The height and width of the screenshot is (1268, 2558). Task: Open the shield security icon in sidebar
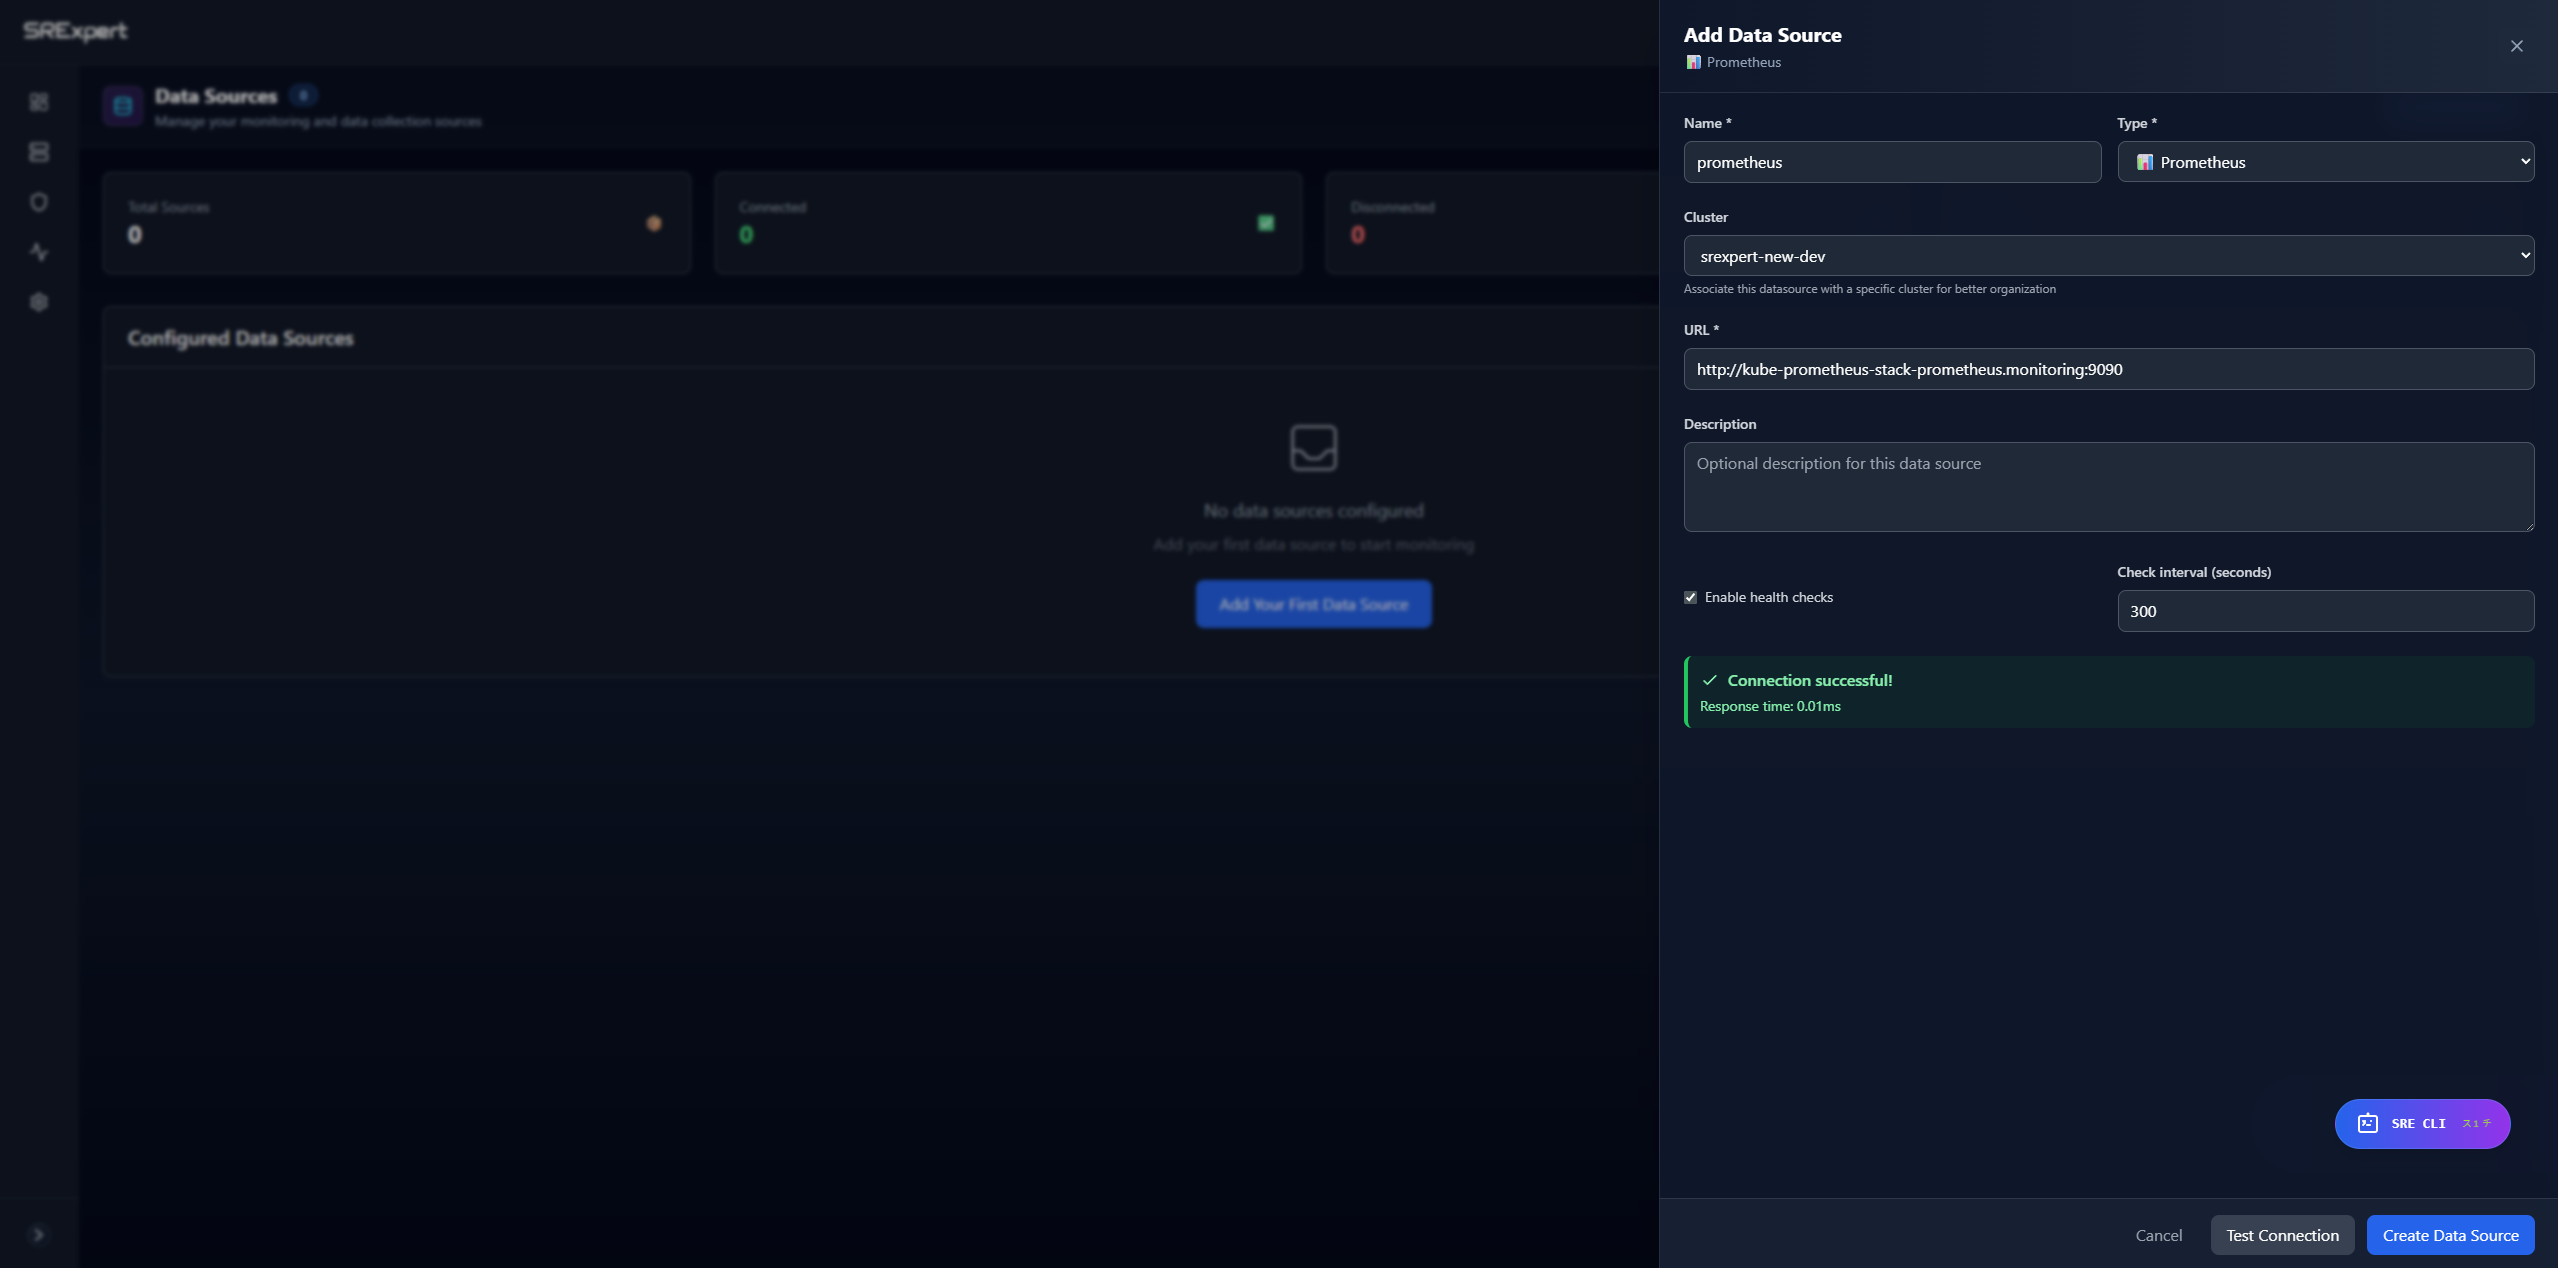39,202
